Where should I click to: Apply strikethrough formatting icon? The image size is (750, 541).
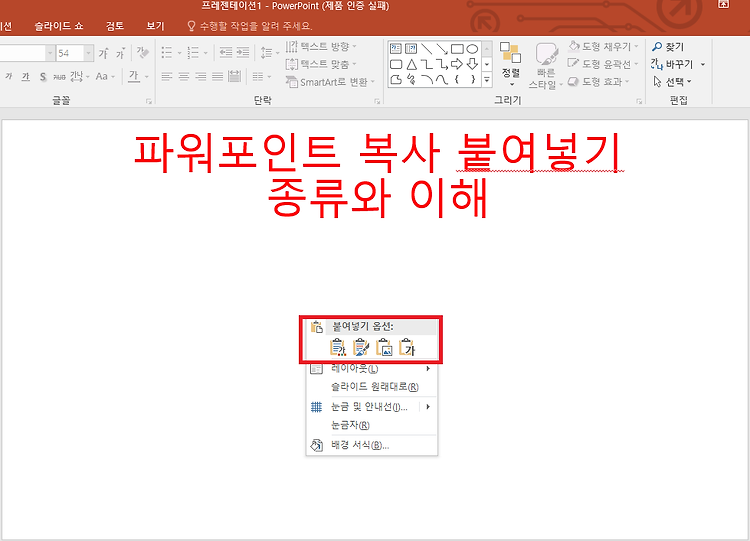(x=59, y=77)
